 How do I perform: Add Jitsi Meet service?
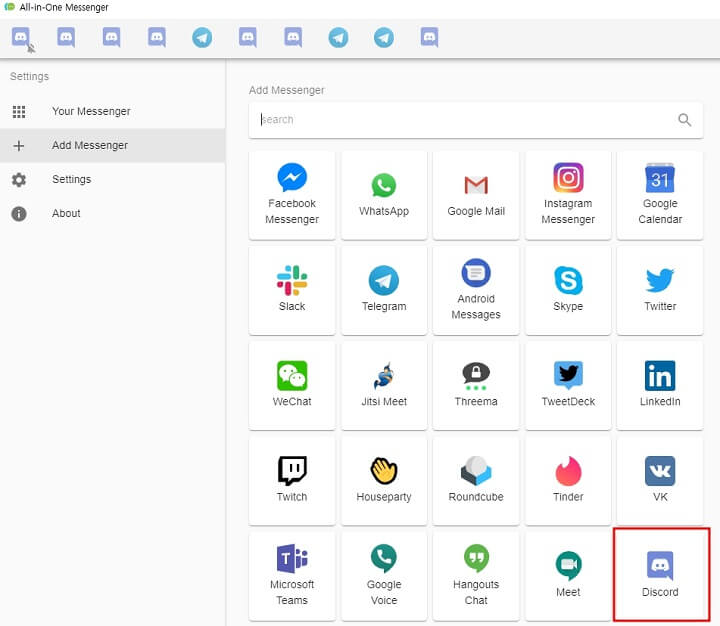point(384,385)
